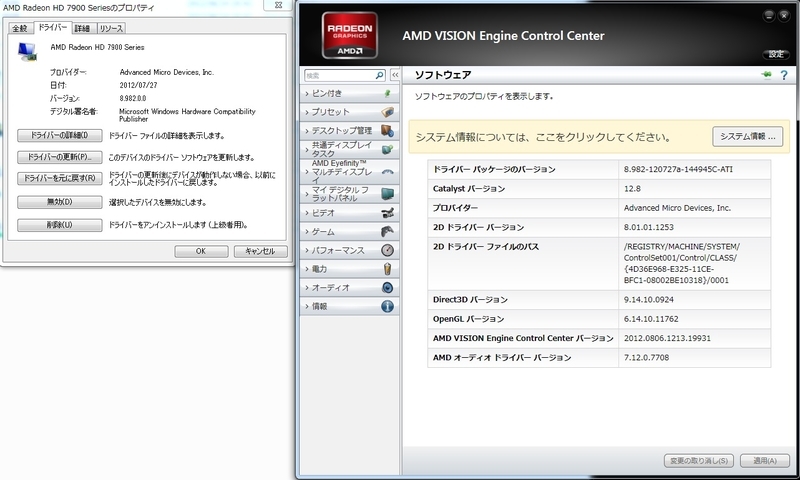Click OK in the properties dialog
Image resolution: width=800 pixels, height=480 pixels.
[201, 251]
